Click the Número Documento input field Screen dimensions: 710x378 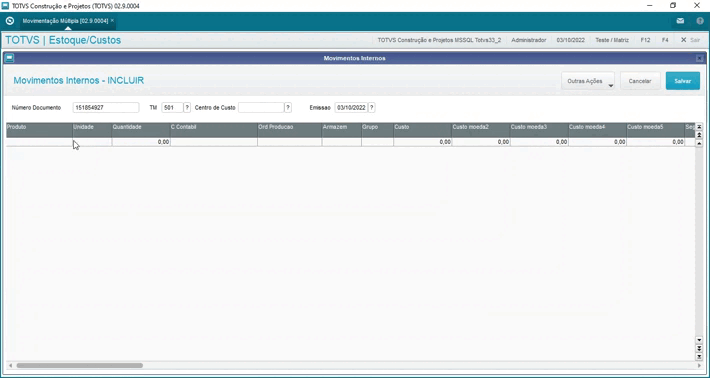(106, 108)
